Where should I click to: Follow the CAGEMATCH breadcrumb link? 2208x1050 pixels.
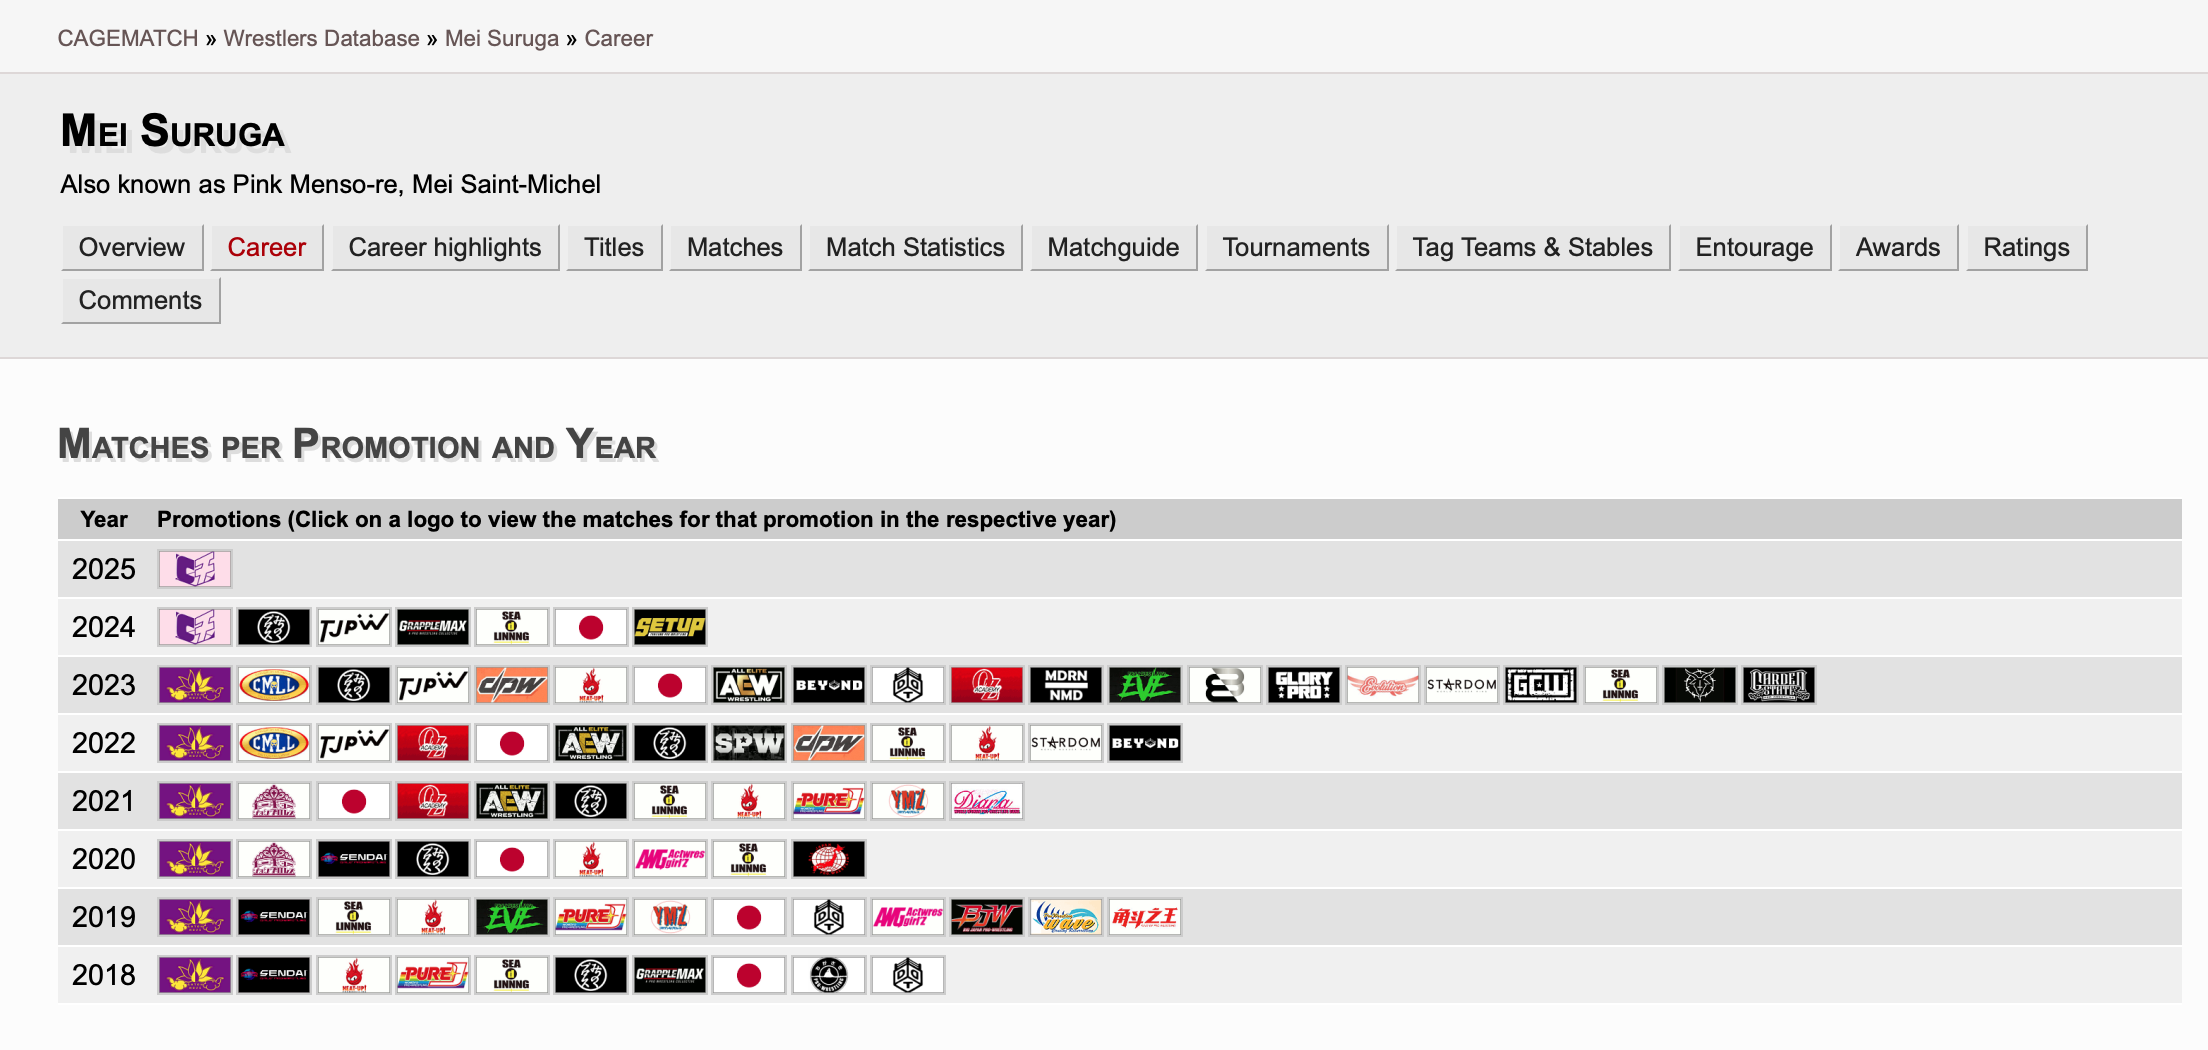128,38
